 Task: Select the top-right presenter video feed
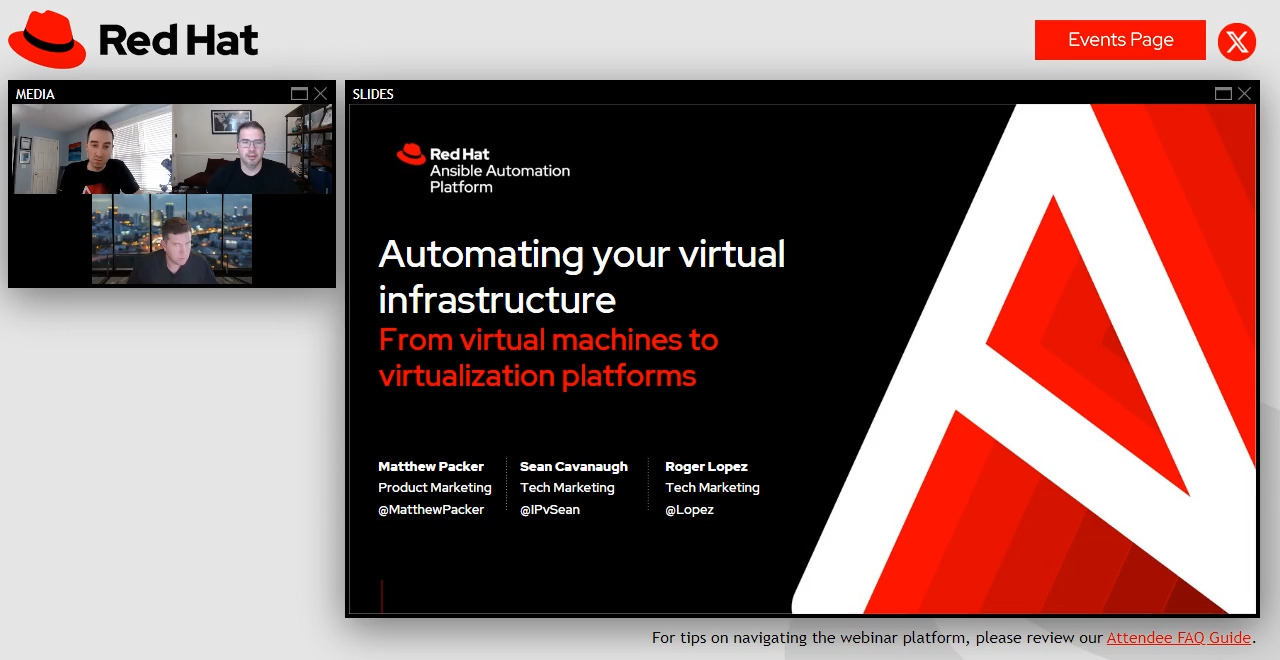click(253, 149)
